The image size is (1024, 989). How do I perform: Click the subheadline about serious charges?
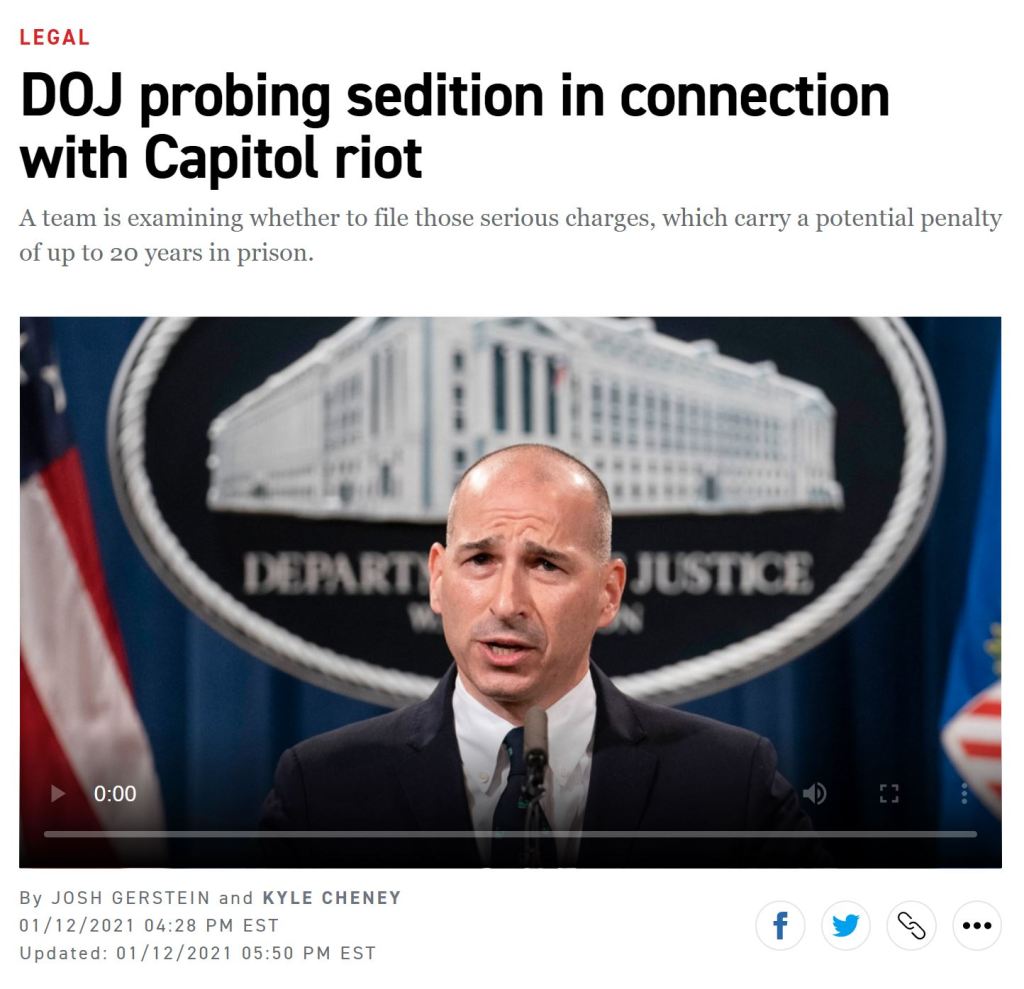(x=510, y=236)
